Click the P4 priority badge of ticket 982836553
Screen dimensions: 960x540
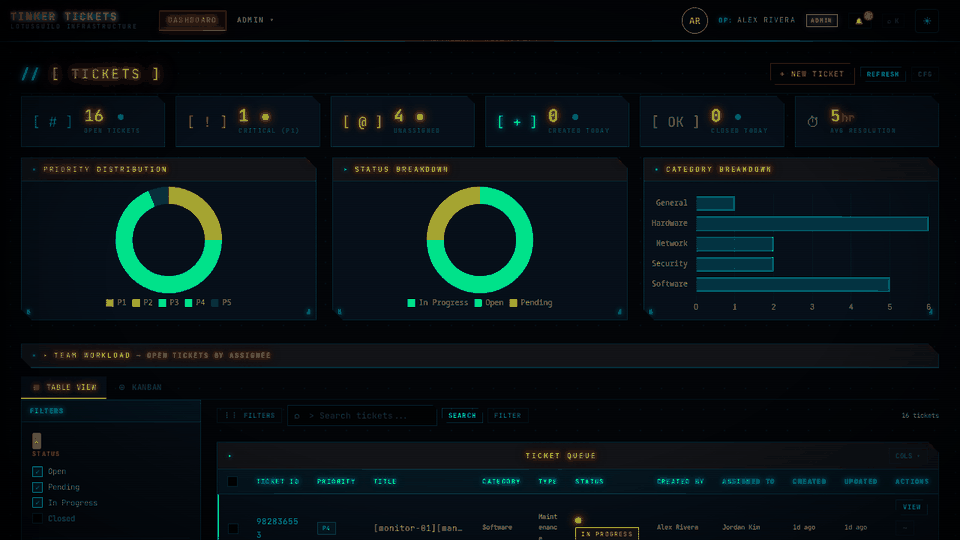tap(326, 528)
